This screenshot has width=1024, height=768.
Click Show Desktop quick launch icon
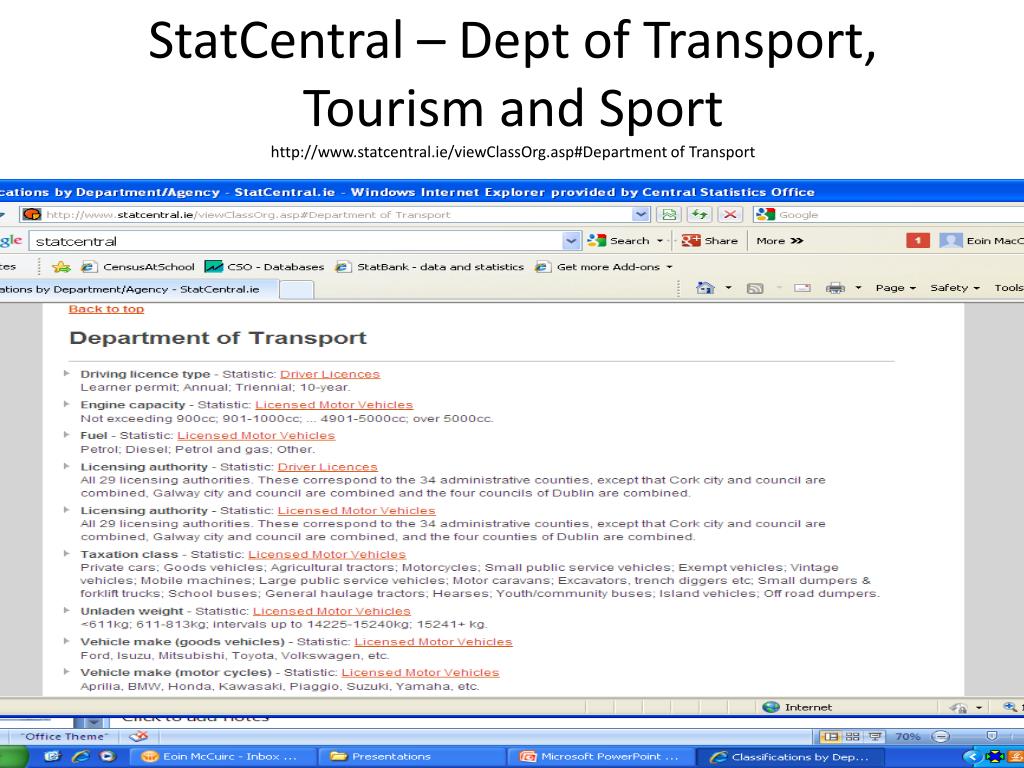[x=53, y=756]
